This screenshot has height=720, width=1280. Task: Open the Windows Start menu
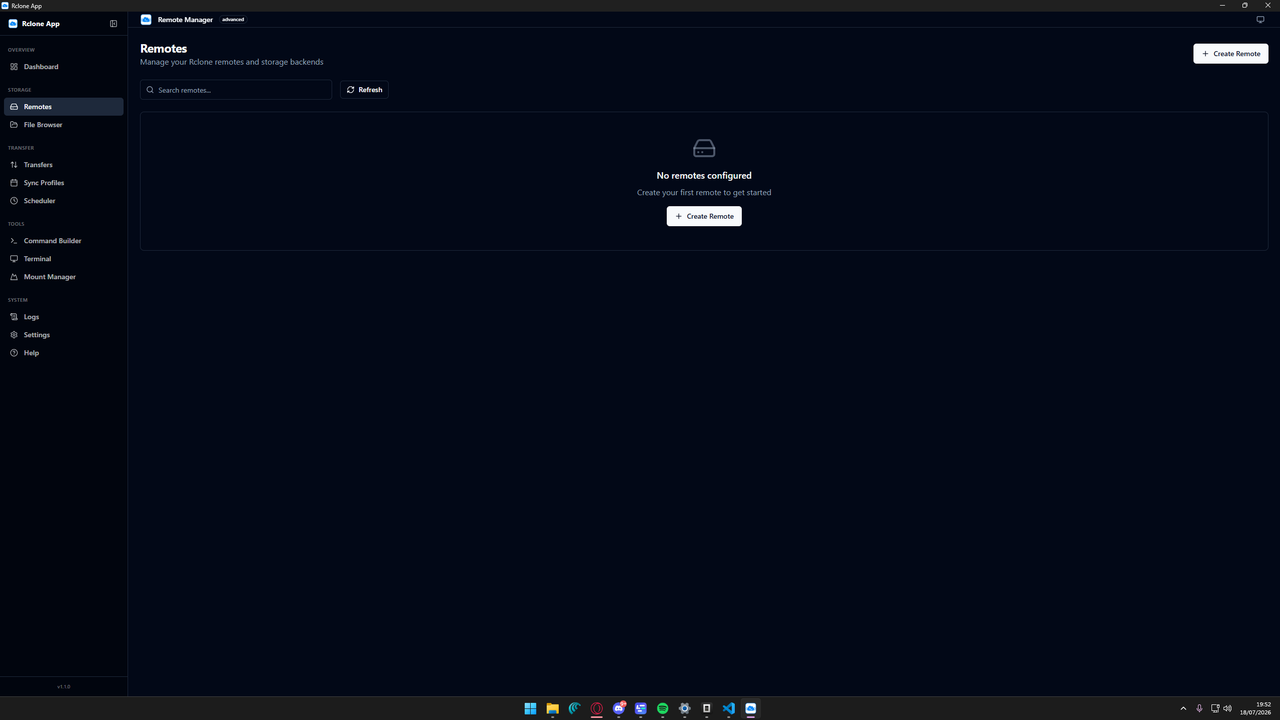click(530, 708)
